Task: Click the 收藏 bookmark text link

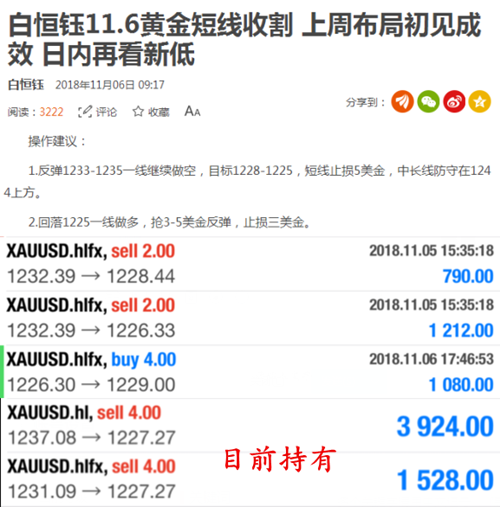Action: 159,112
